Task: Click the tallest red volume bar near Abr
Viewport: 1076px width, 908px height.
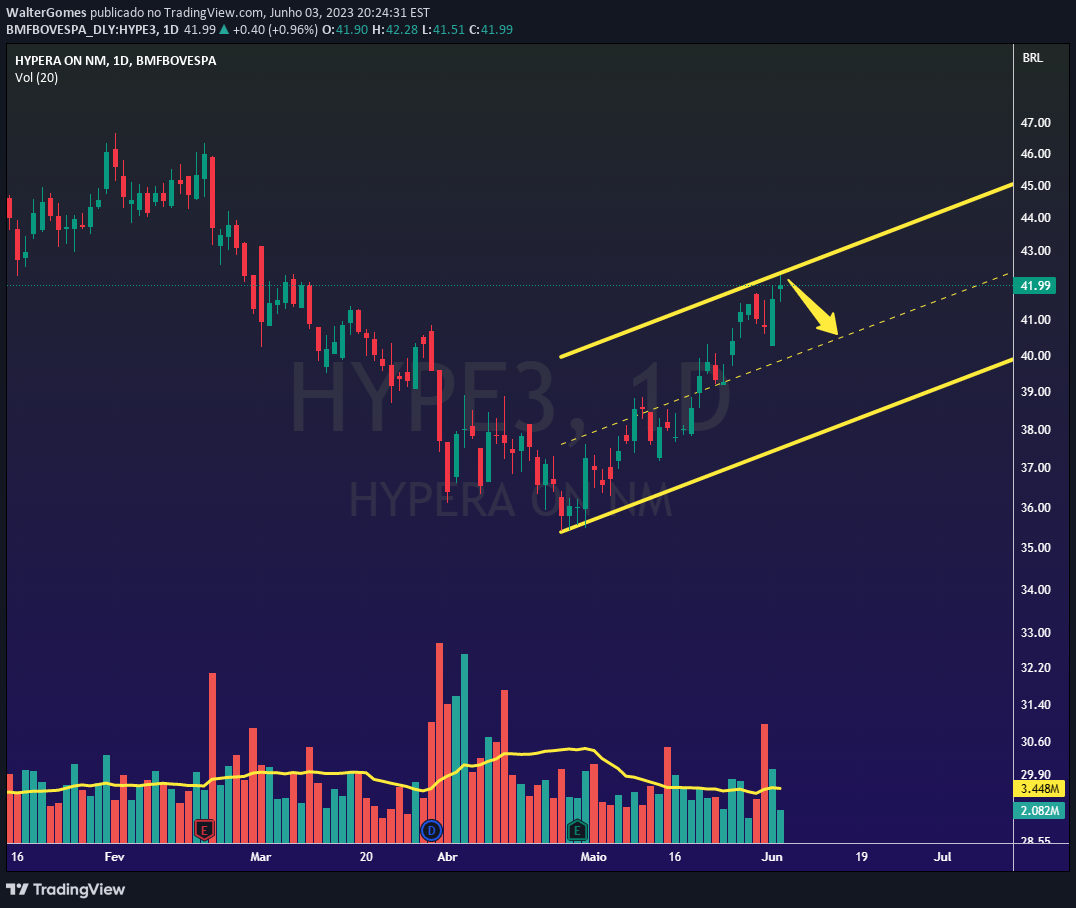Action: click(x=438, y=700)
